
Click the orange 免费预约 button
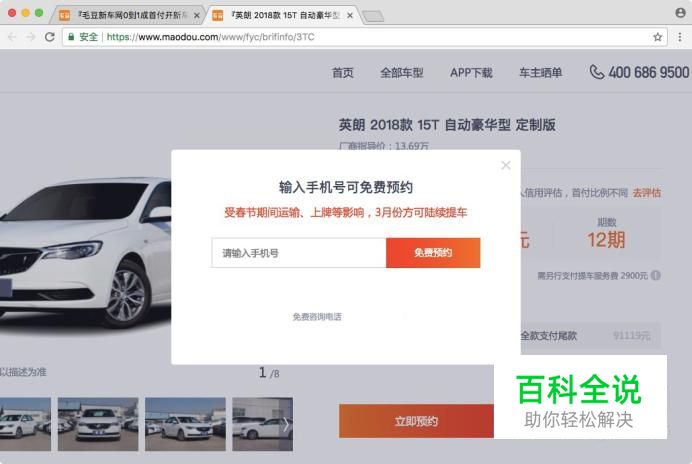pos(433,253)
